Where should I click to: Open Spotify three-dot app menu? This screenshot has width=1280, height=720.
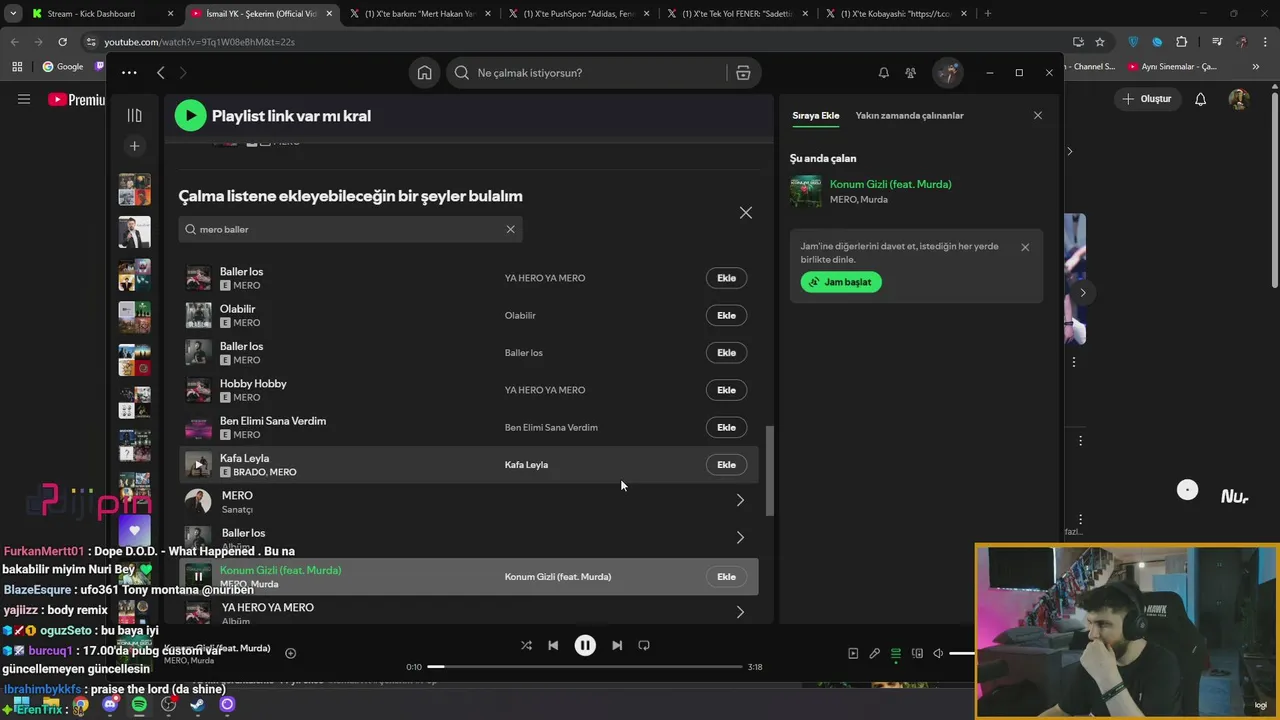[x=129, y=73]
